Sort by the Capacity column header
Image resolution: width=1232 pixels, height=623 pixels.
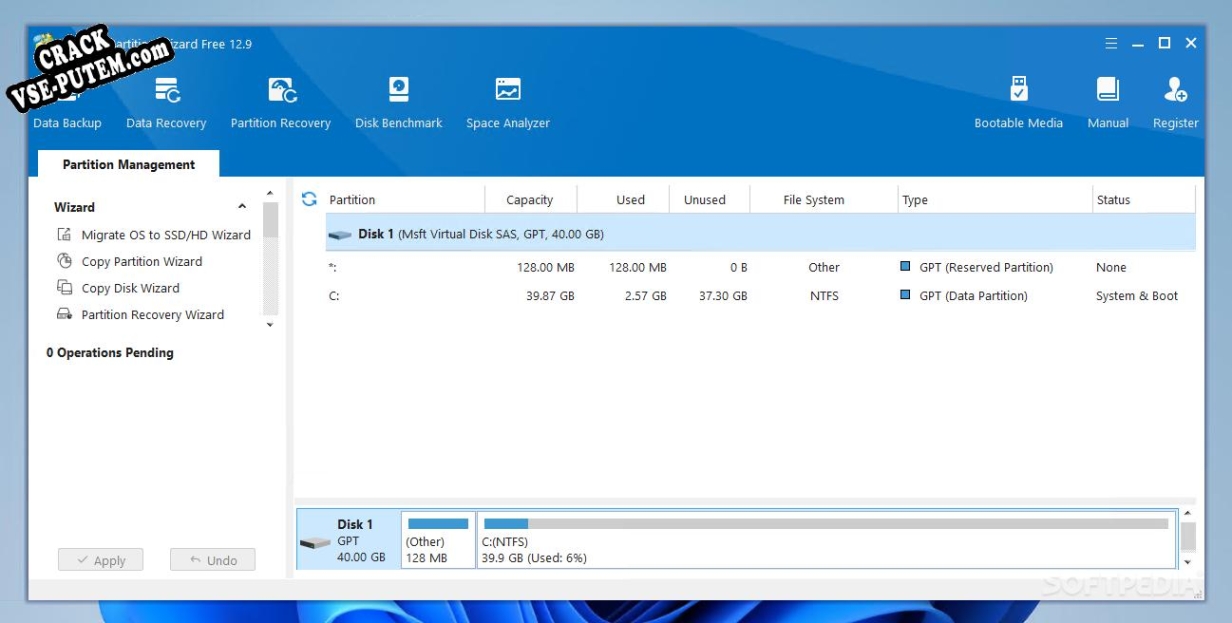click(x=531, y=200)
